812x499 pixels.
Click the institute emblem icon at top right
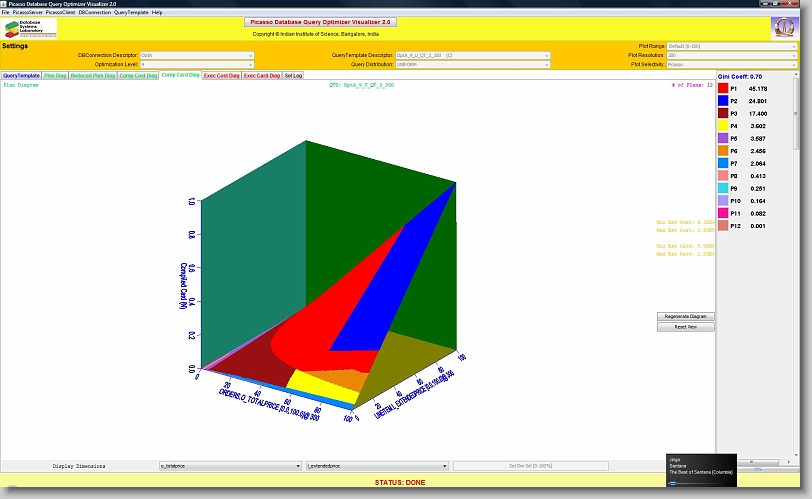(782, 28)
